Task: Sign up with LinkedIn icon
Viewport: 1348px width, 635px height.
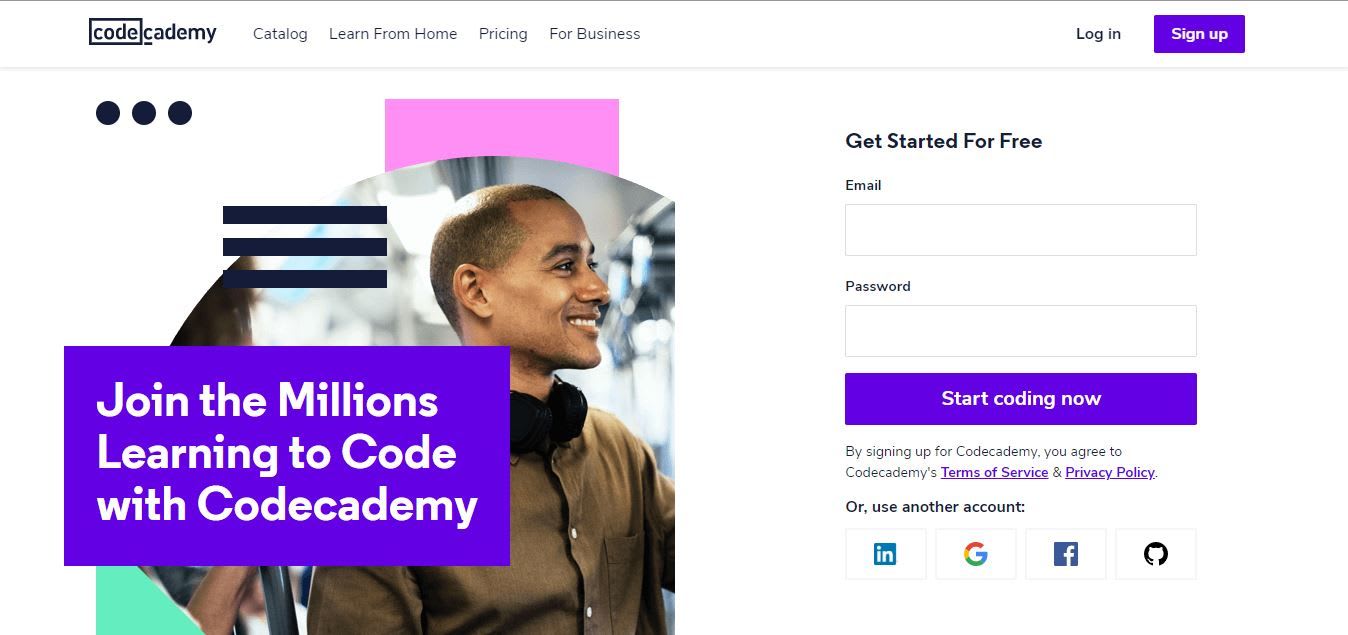Action: (885, 554)
